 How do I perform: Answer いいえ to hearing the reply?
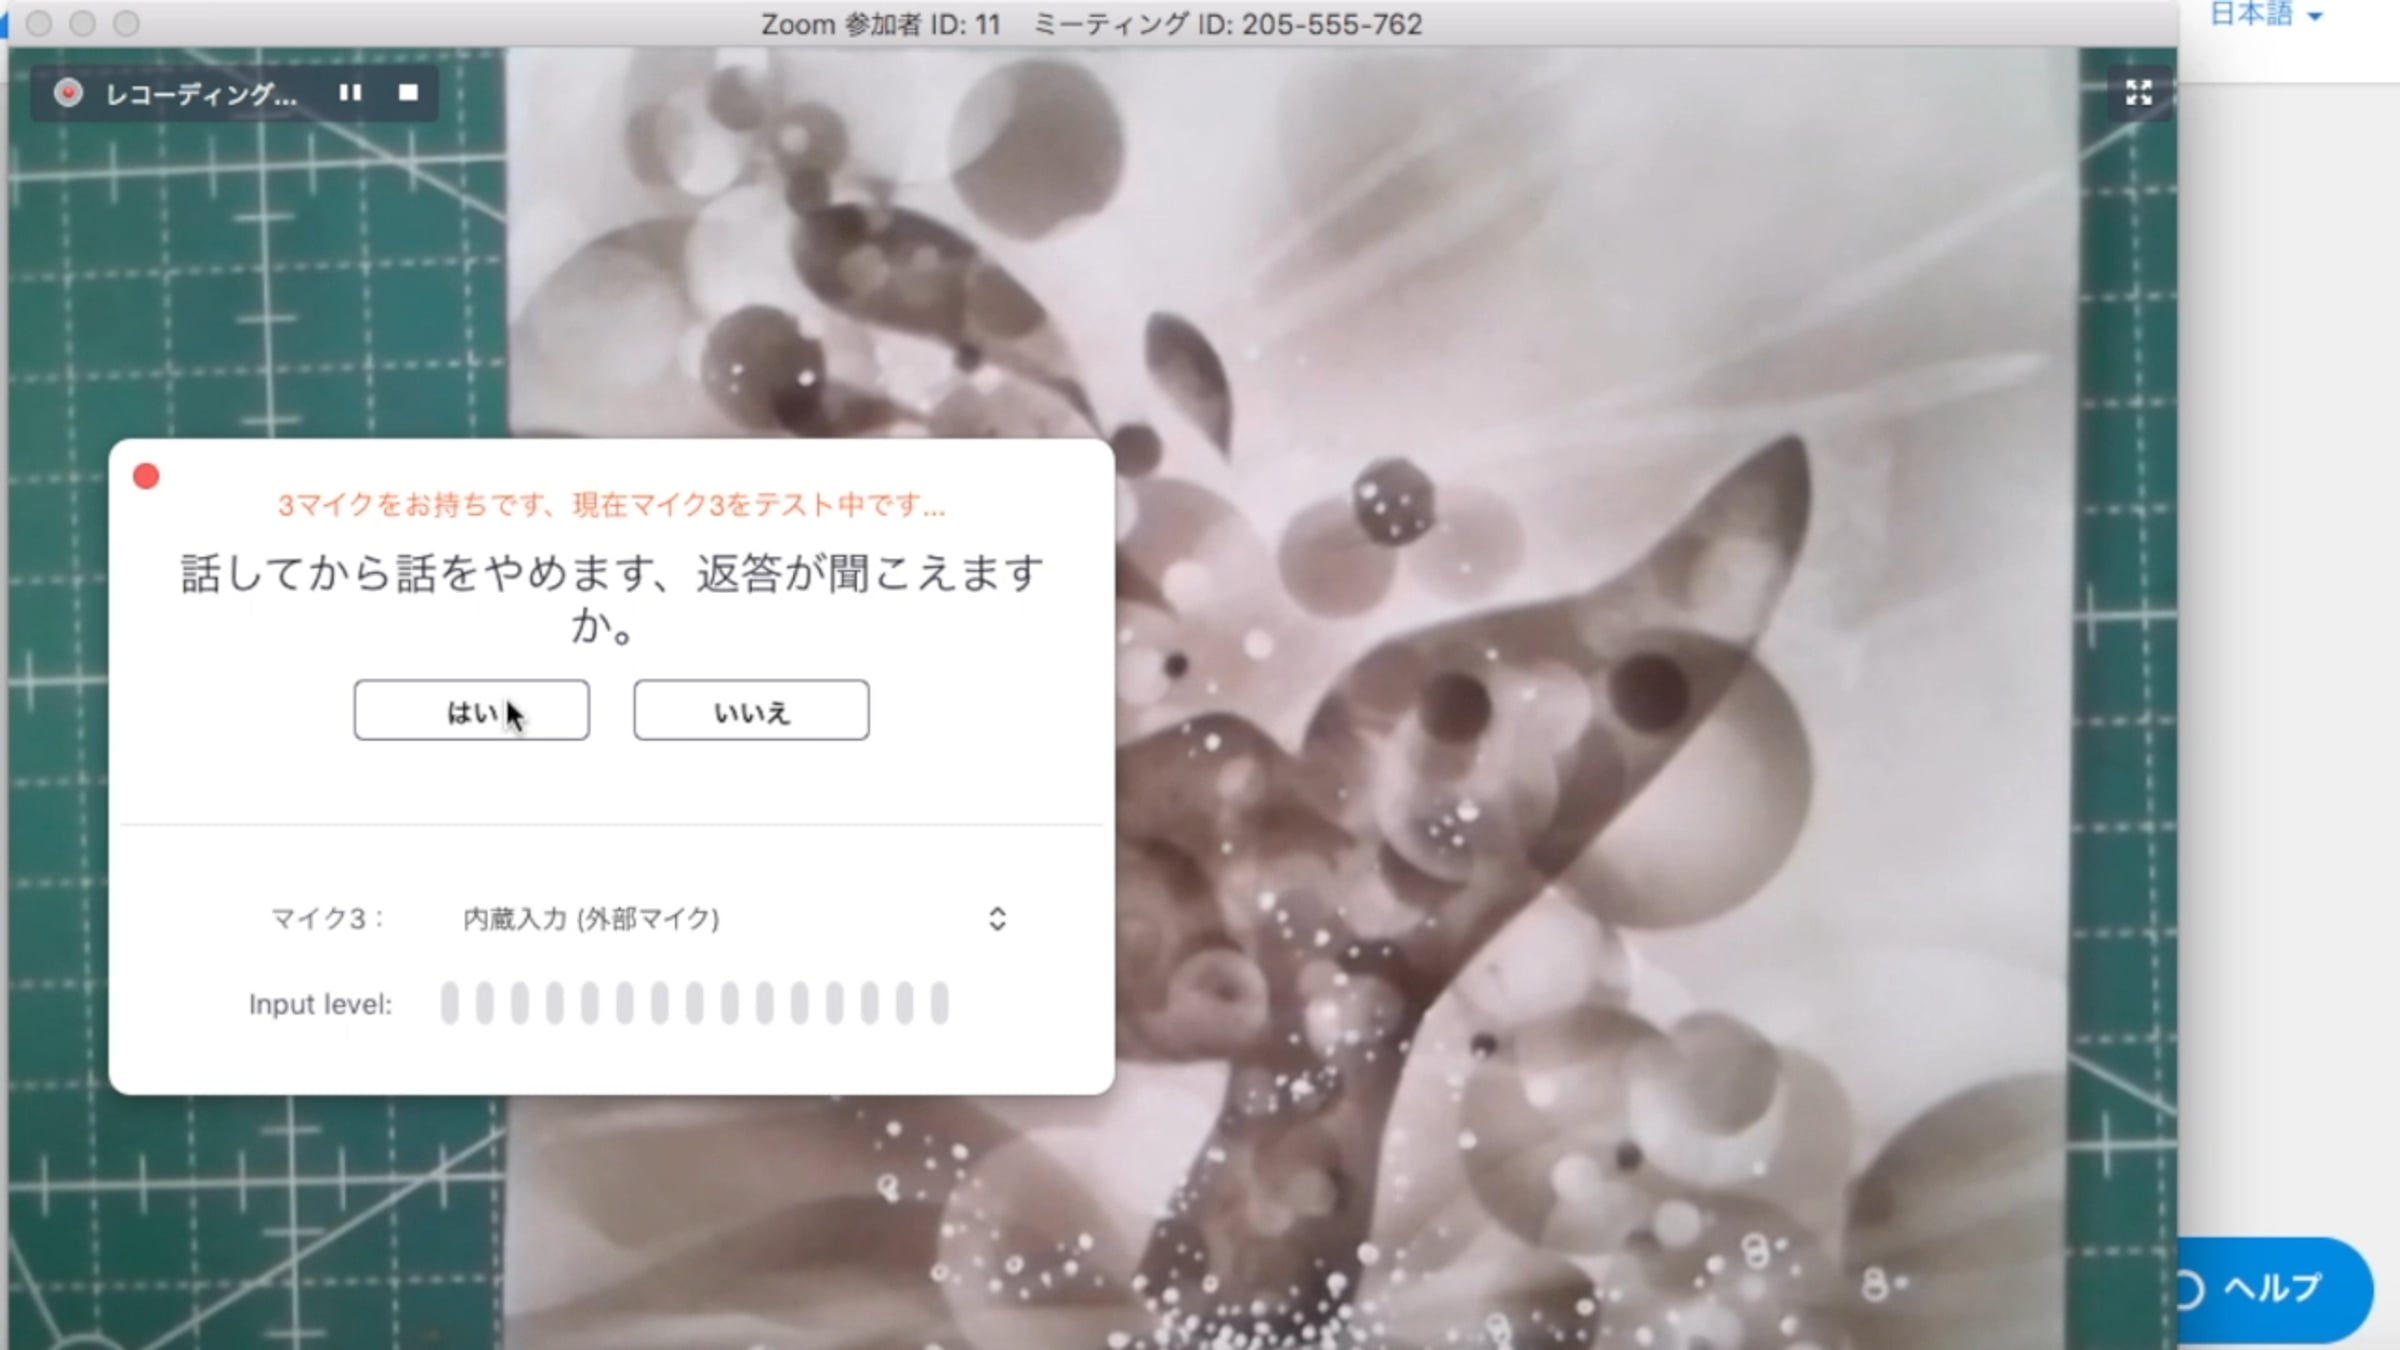(x=751, y=711)
